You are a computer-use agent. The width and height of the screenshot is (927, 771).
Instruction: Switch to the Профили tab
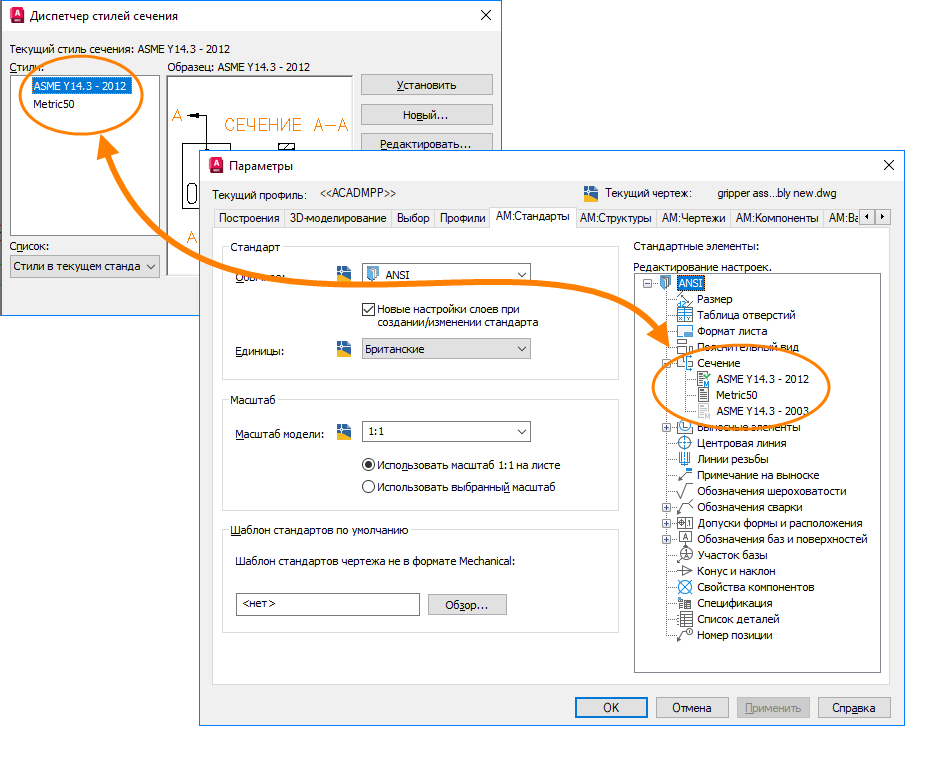click(462, 218)
